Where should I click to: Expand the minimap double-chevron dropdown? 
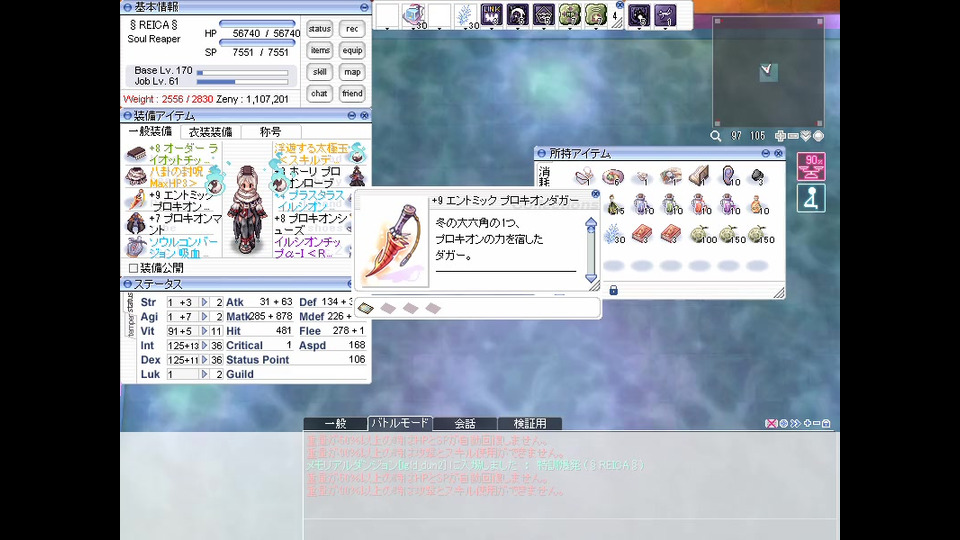[x=806, y=136]
